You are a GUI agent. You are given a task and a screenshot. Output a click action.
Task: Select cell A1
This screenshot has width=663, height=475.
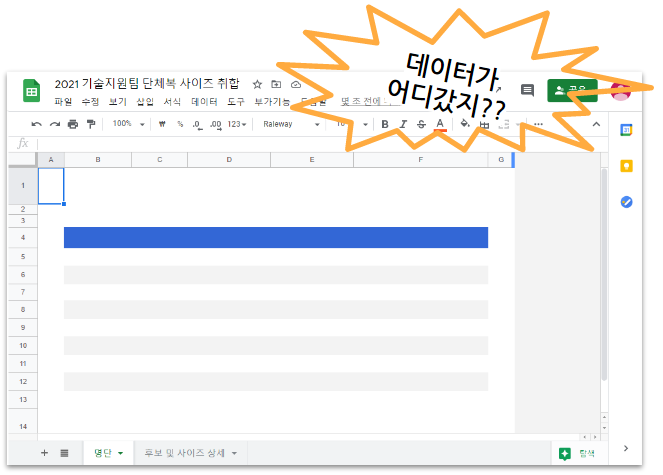[51, 186]
